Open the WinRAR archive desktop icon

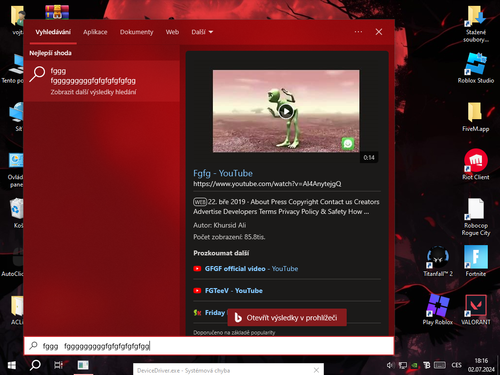(57, 12)
